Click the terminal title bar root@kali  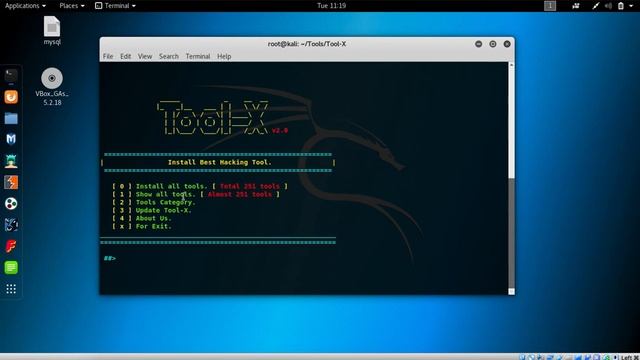click(307, 44)
